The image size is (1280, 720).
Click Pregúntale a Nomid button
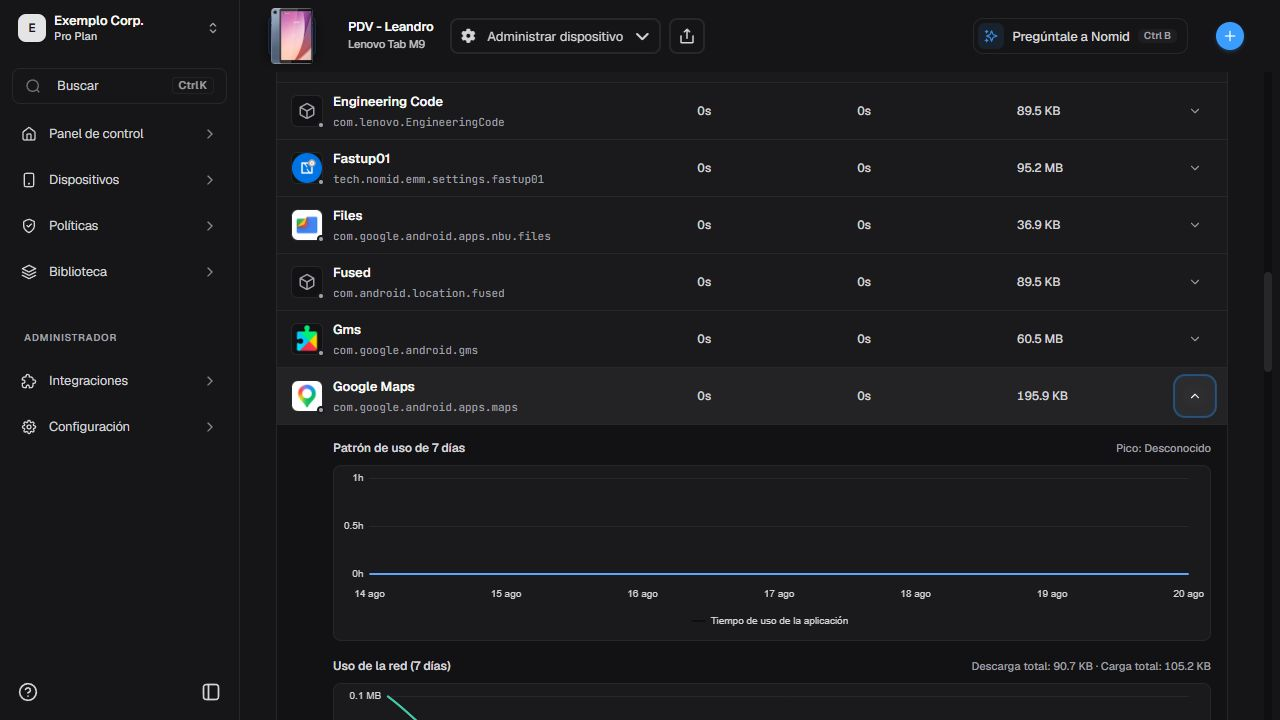(1080, 36)
